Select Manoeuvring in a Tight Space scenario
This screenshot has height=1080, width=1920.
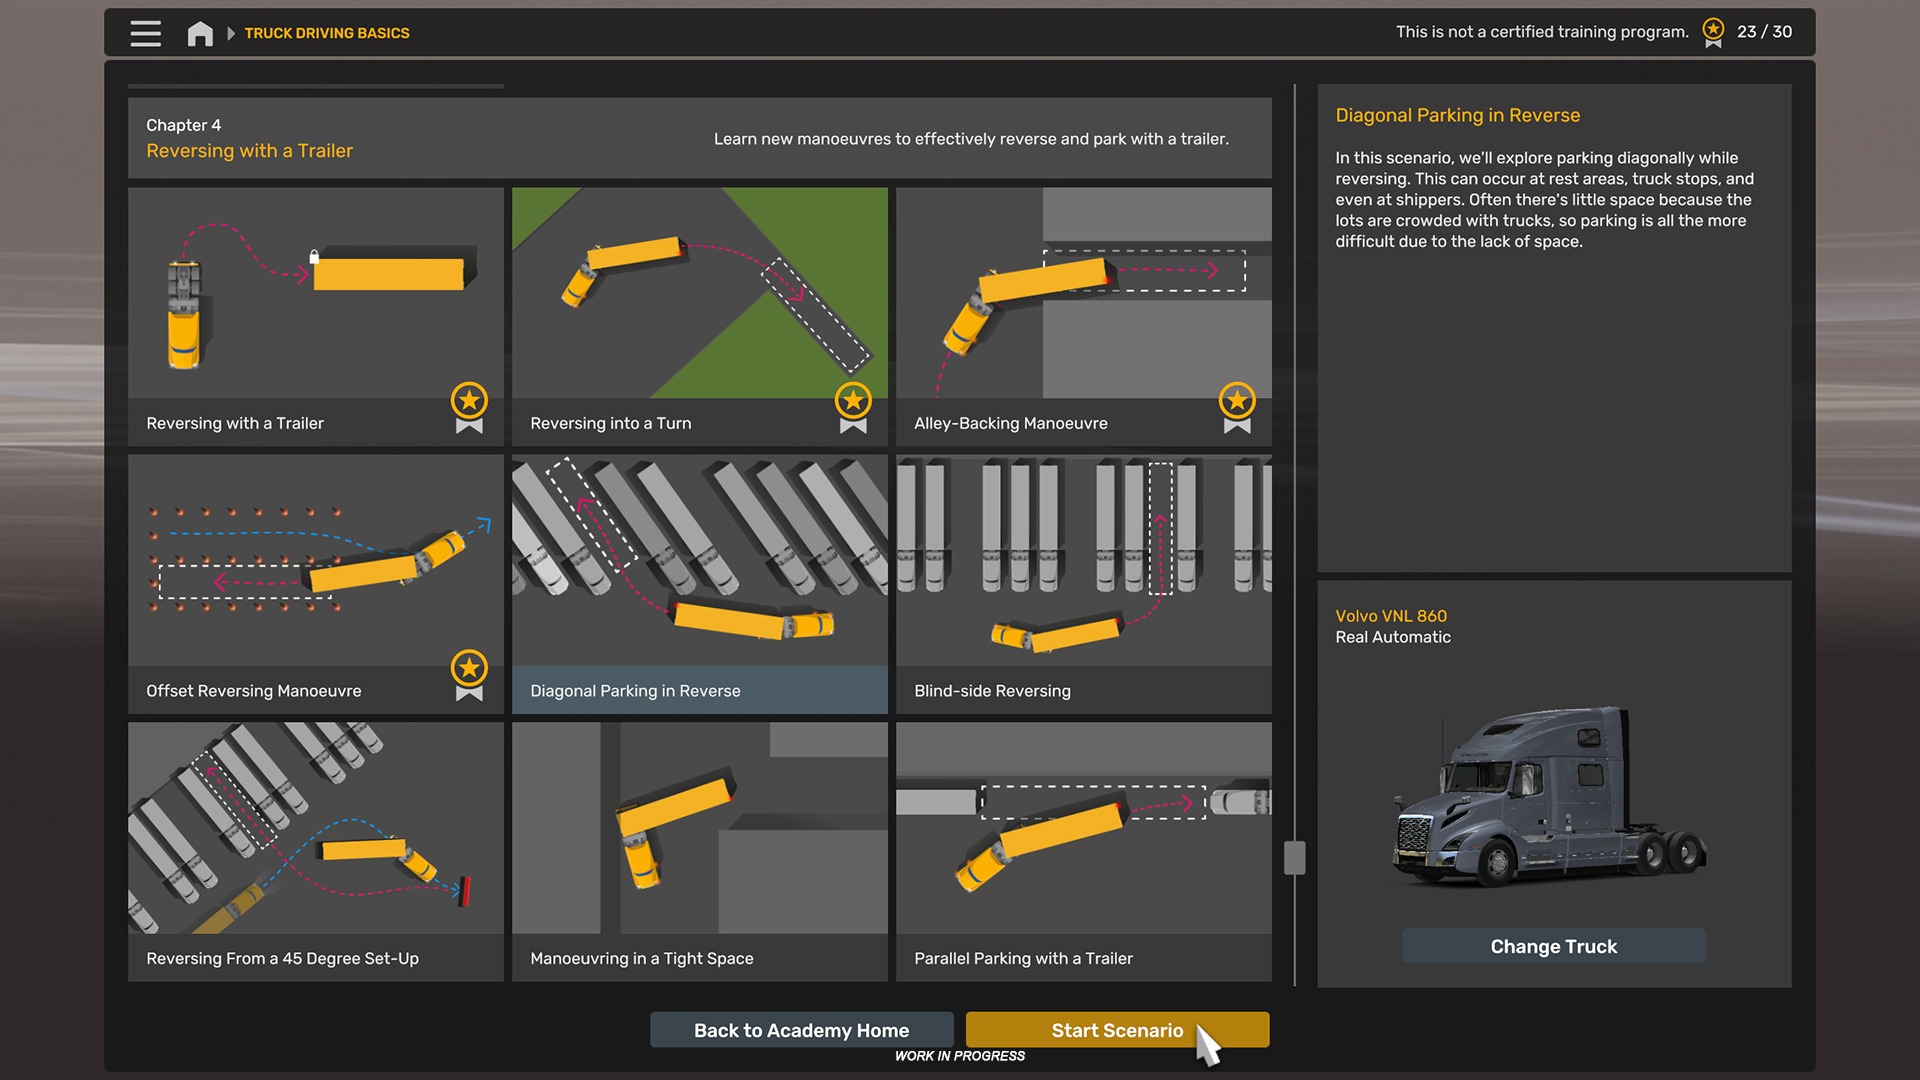click(700, 852)
